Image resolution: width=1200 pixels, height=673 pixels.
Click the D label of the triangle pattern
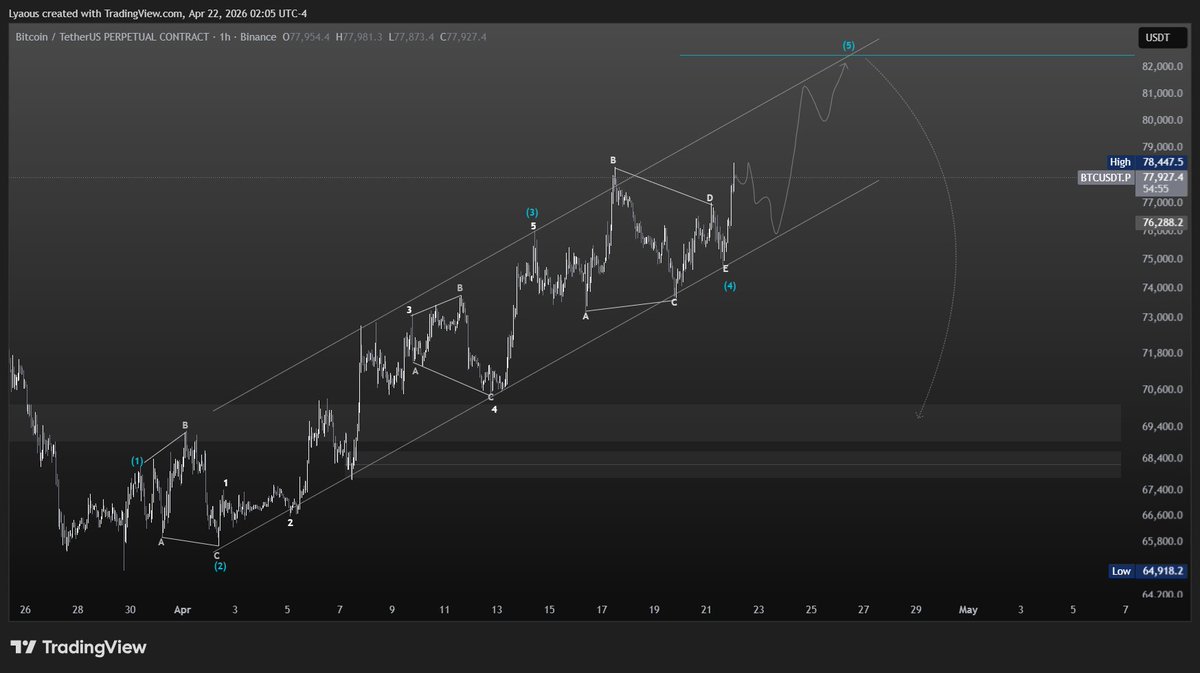coord(710,198)
